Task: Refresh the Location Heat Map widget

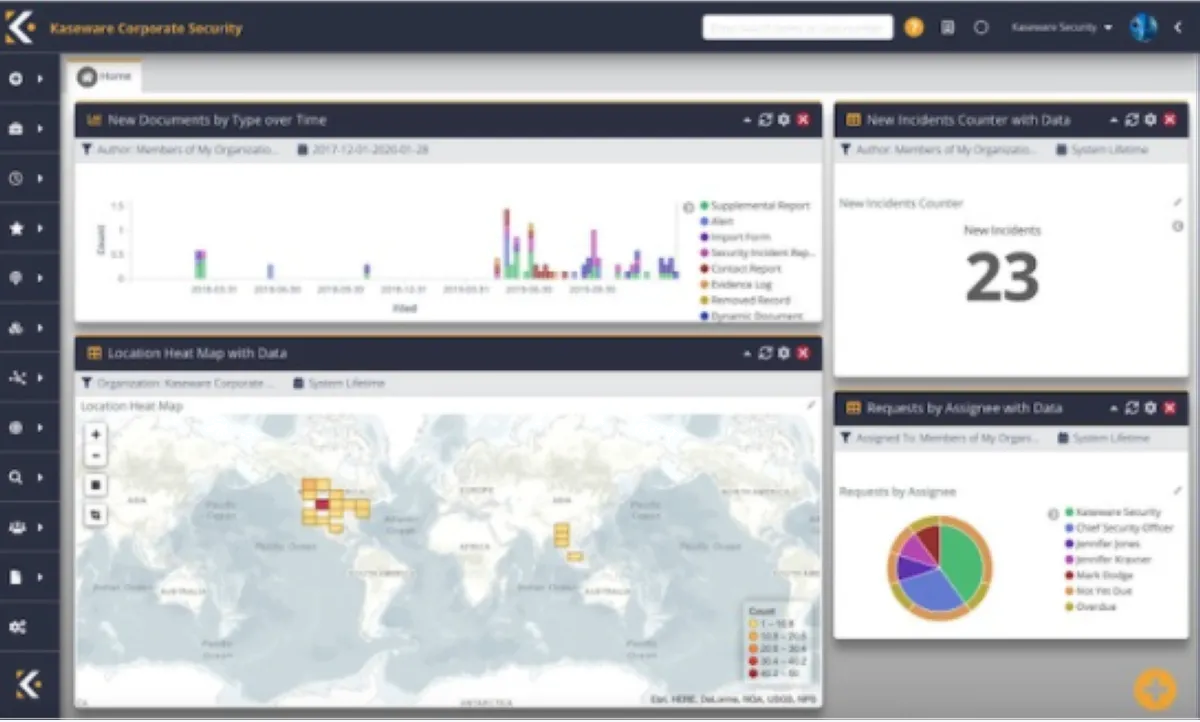Action: (x=765, y=353)
